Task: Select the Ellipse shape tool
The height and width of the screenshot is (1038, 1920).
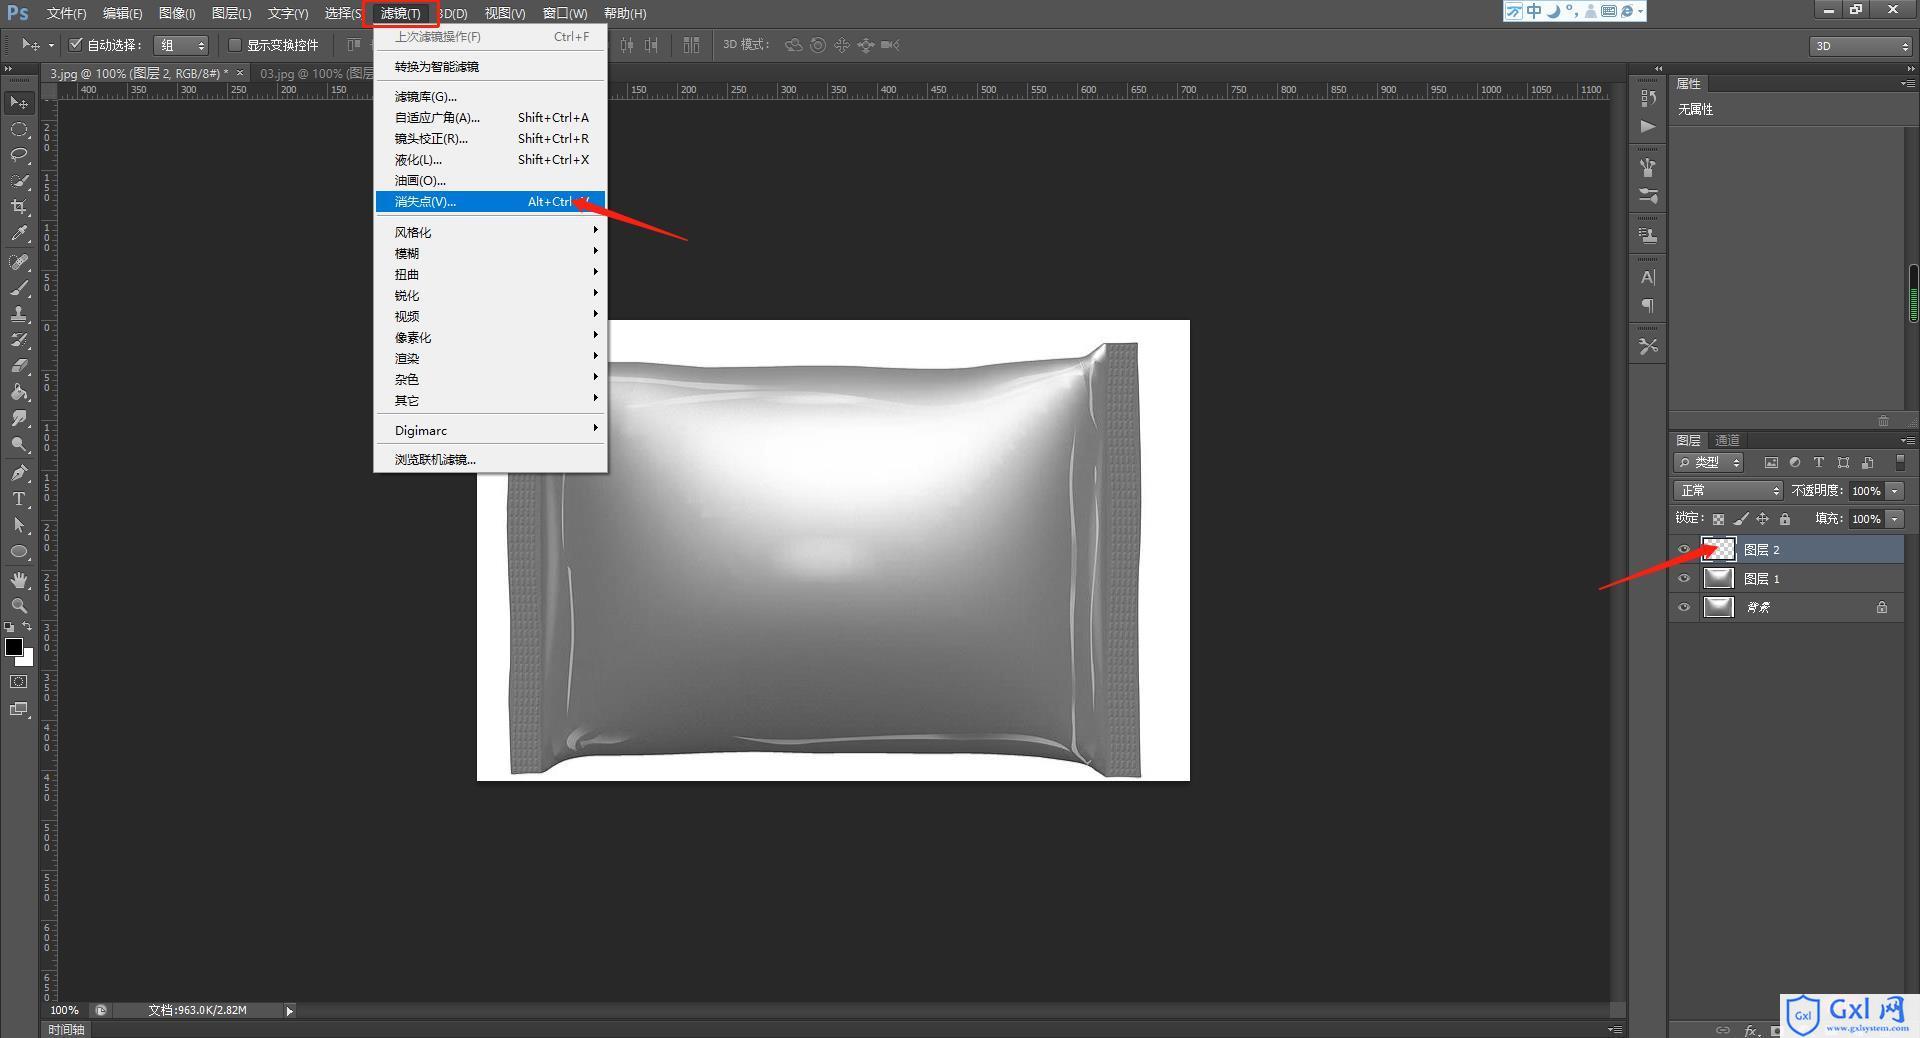Action: (x=19, y=551)
